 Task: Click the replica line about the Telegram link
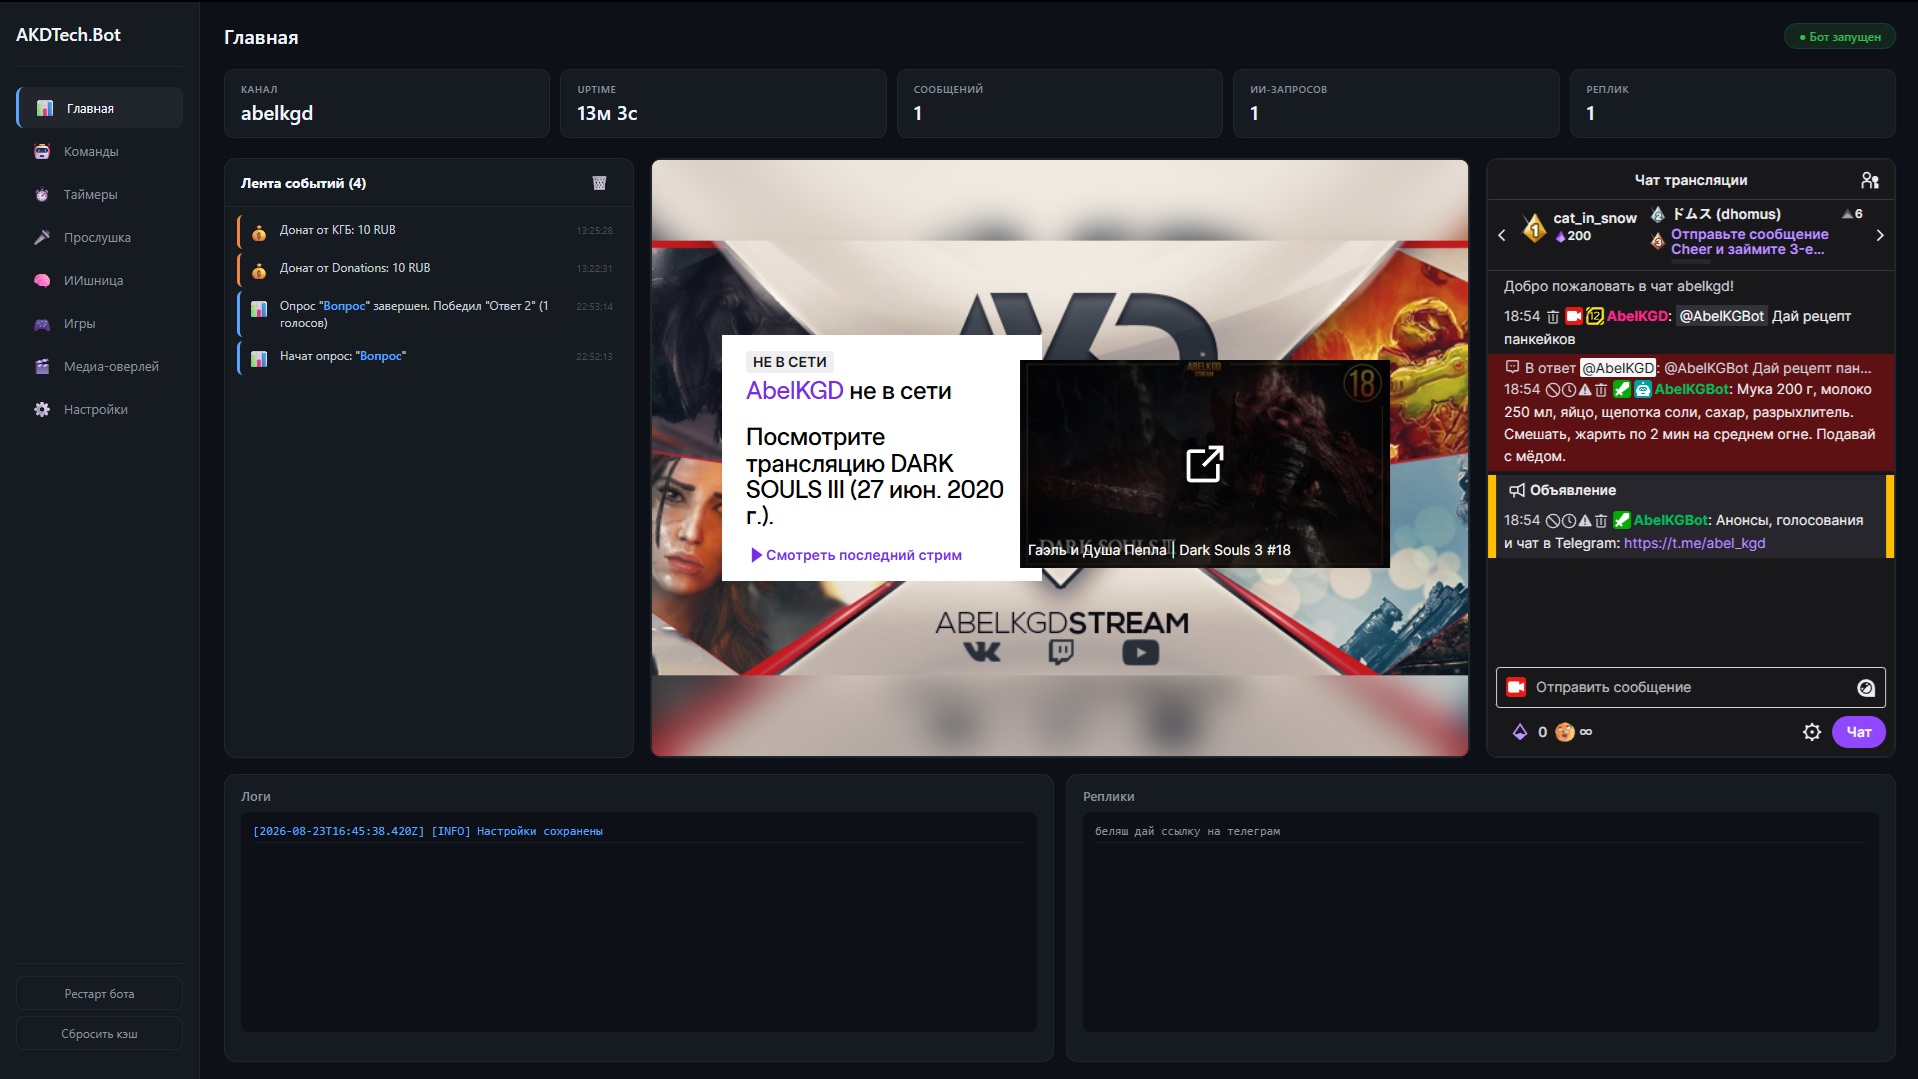click(1187, 831)
